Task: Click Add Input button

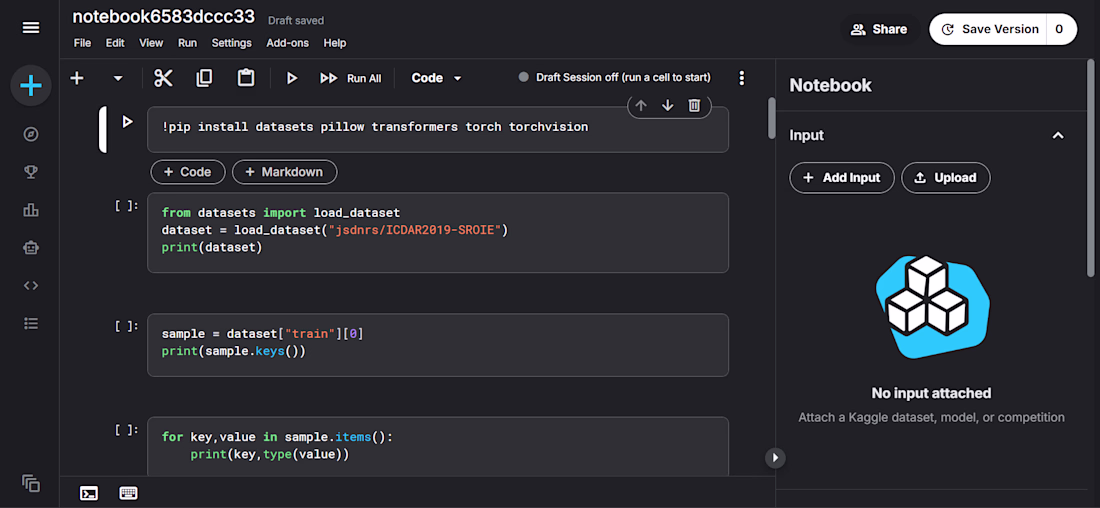Action: coord(842,178)
